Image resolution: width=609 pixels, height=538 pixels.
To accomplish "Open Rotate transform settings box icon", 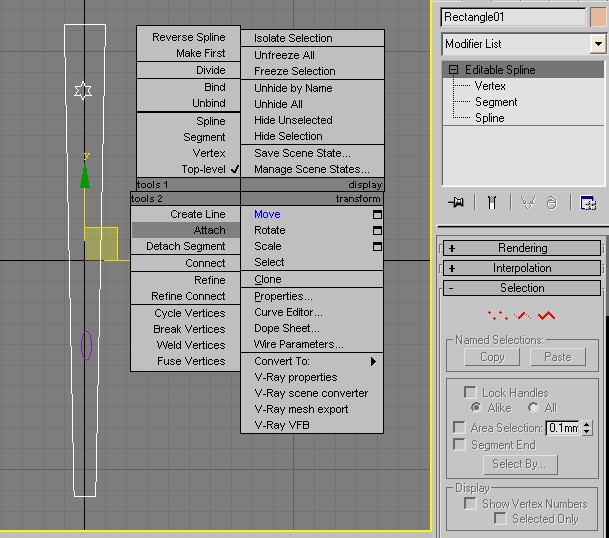I will pos(377,230).
